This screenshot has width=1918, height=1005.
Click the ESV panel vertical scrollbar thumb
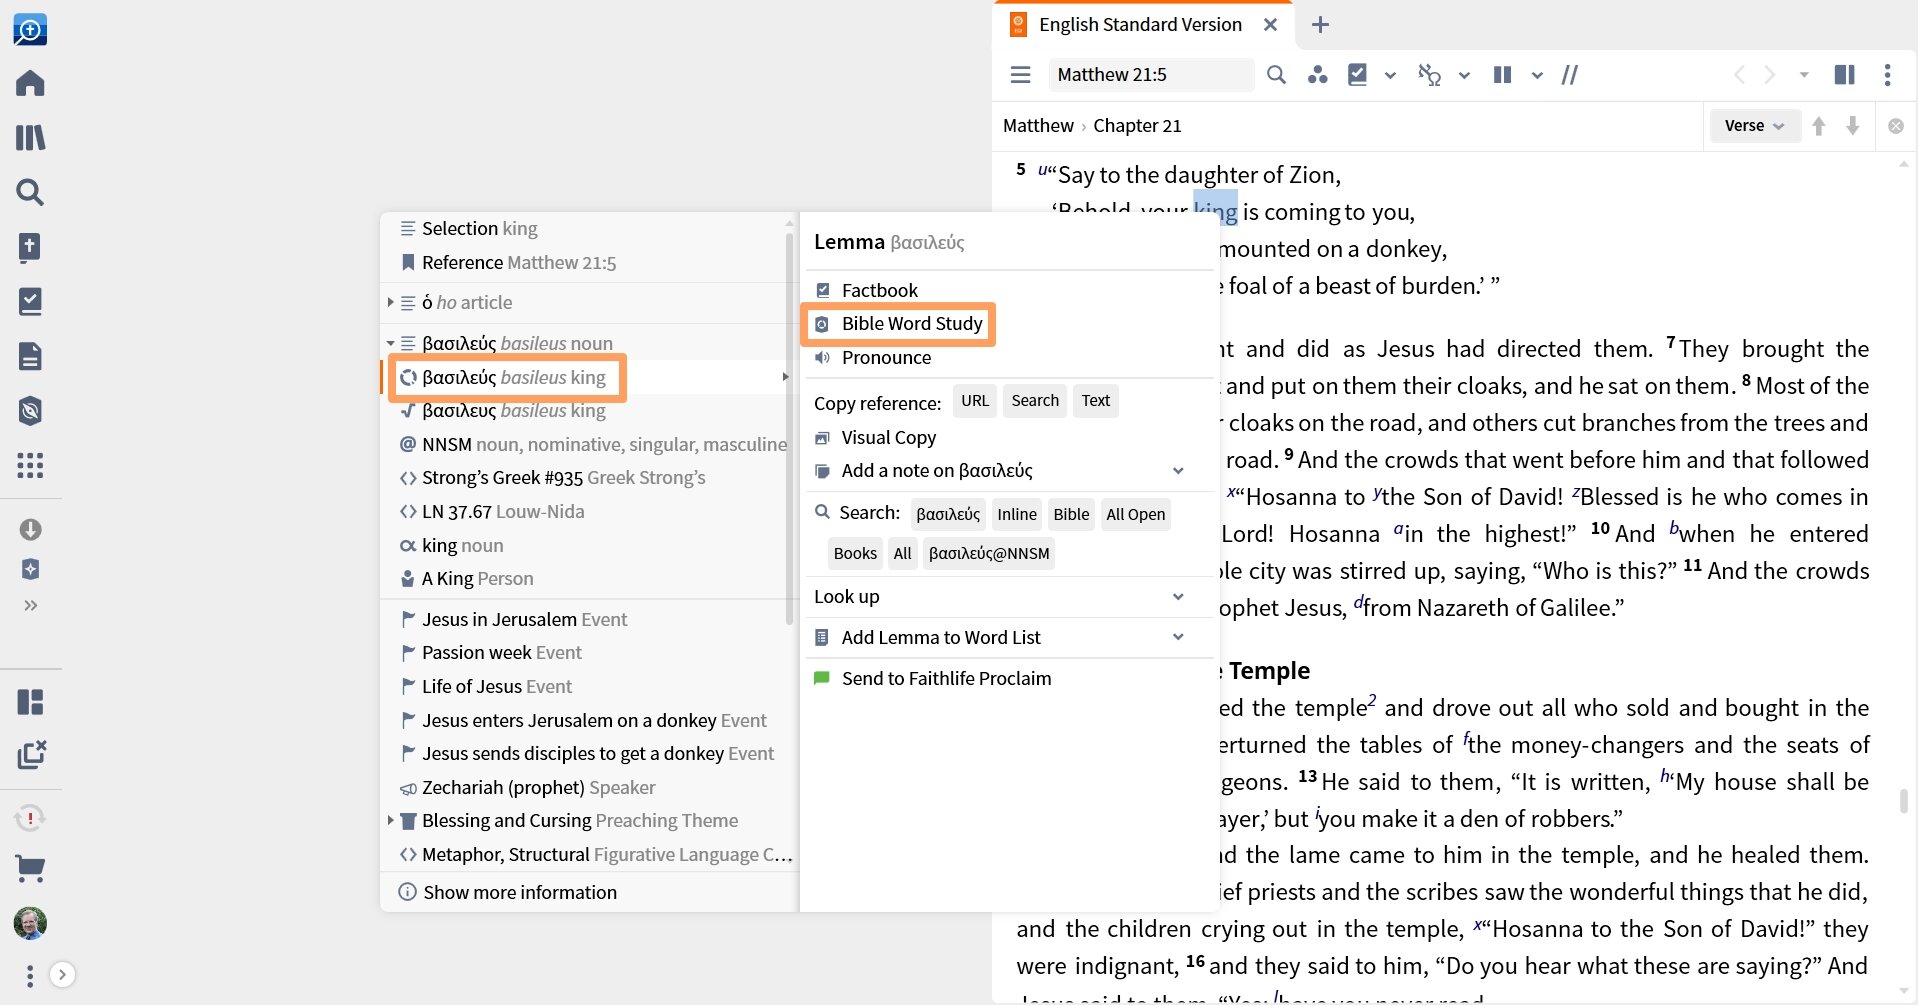click(x=1903, y=801)
